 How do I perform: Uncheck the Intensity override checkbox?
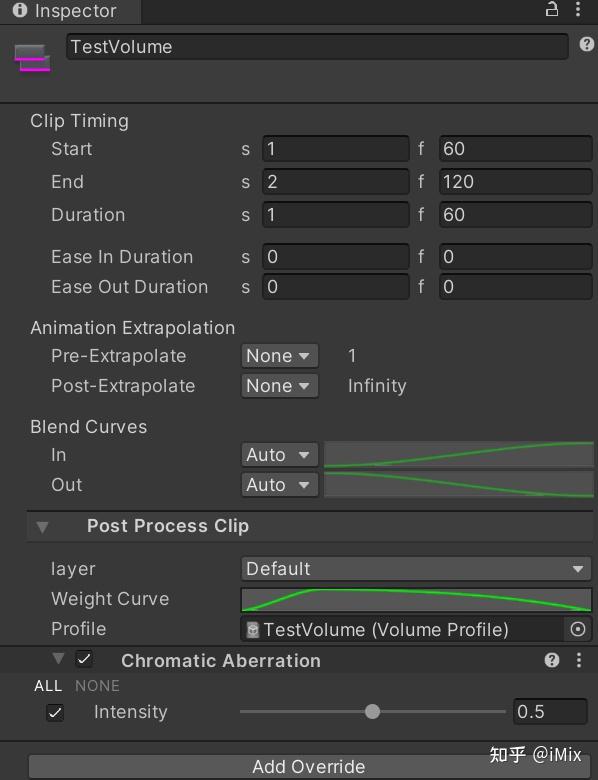coord(55,712)
